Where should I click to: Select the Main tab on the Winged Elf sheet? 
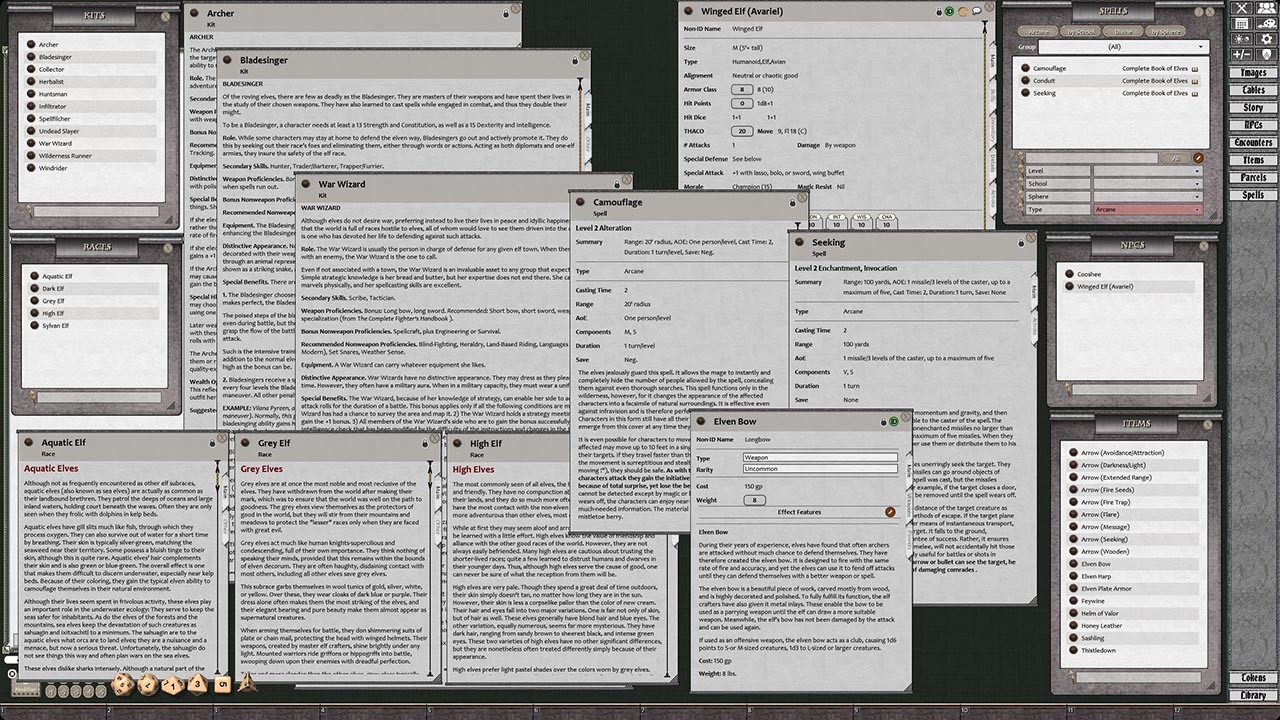(x=992, y=60)
